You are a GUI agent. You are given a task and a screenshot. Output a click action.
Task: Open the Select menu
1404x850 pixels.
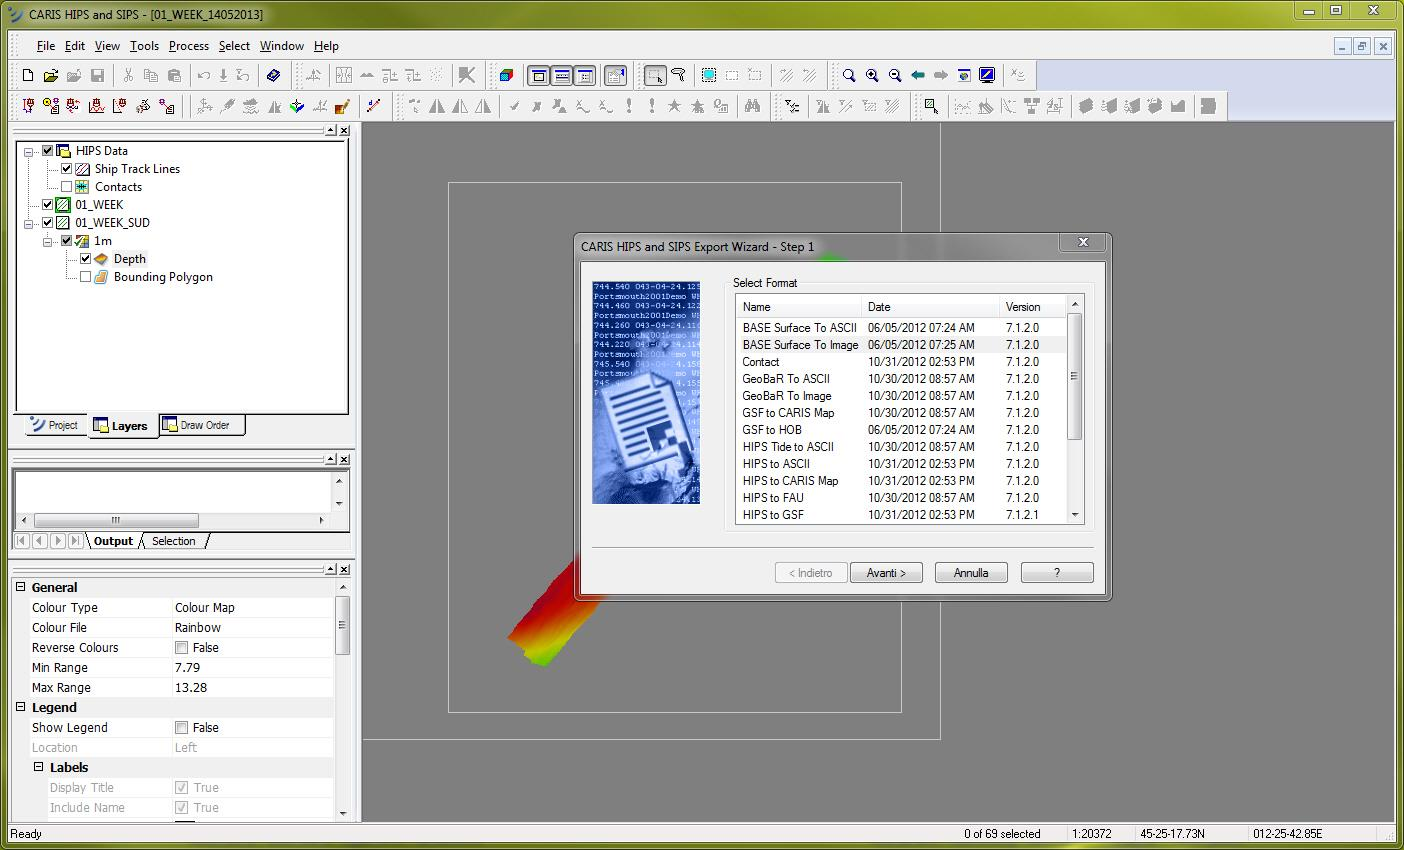(x=234, y=46)
